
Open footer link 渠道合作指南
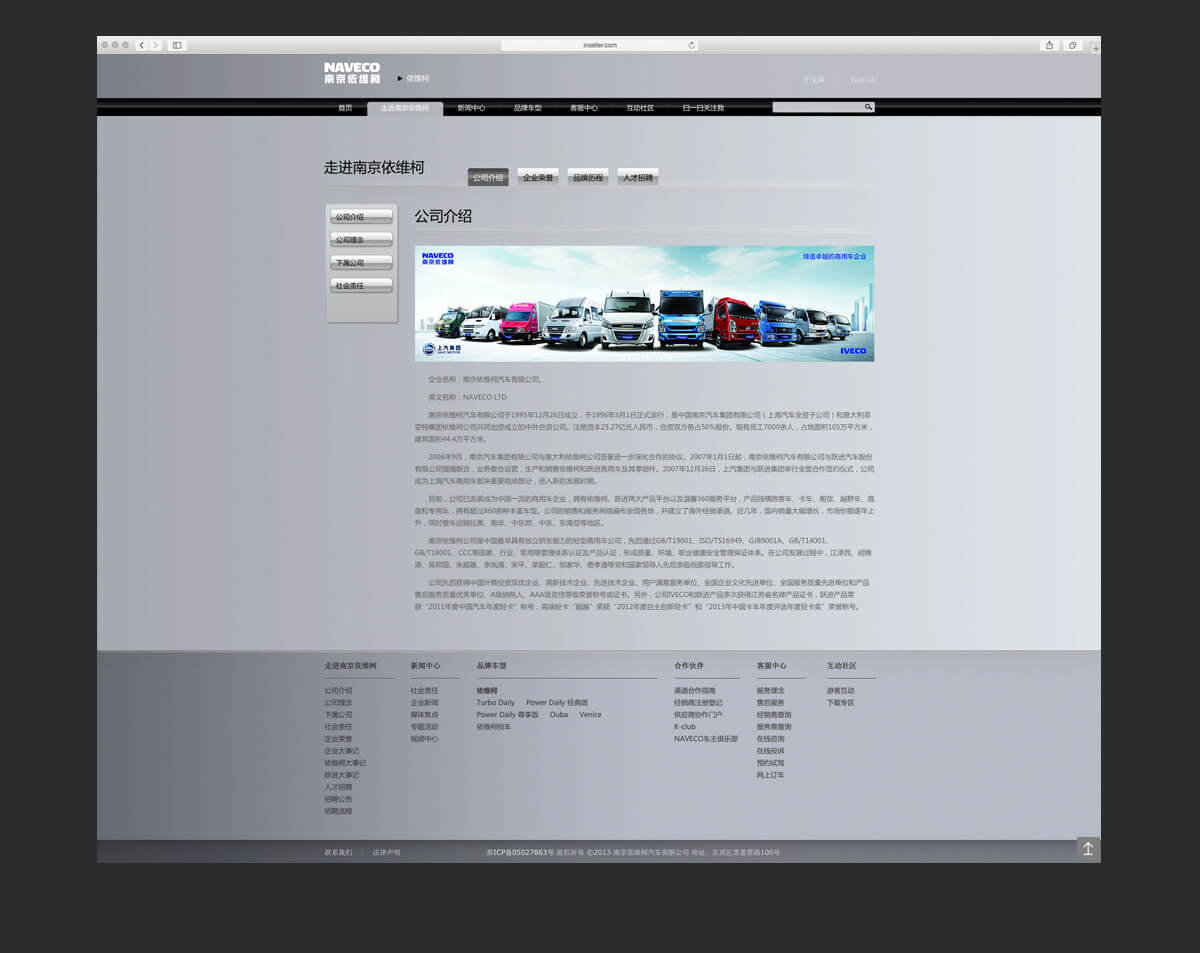point(695,691)
